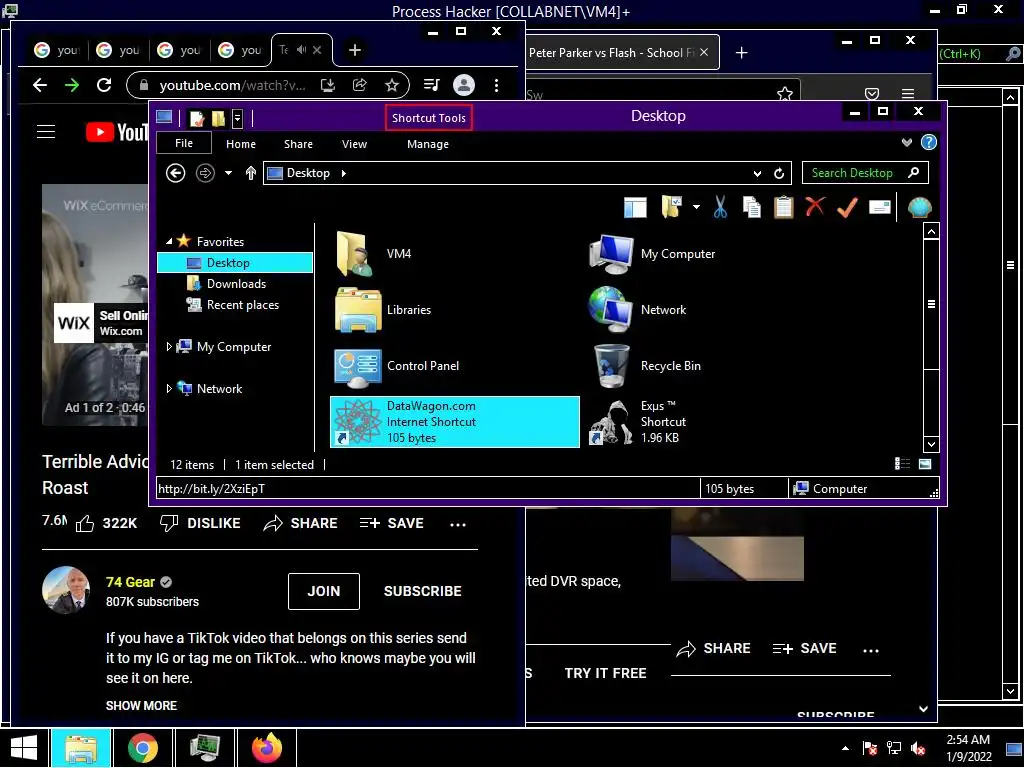
Task: Click DISLIKE under the Chrome video
Action: click(x=200, y=523)
